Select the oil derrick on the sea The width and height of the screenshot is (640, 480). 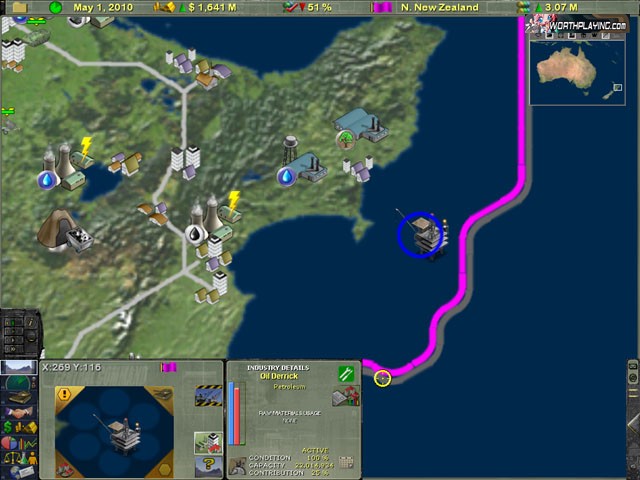click(422, 236)
